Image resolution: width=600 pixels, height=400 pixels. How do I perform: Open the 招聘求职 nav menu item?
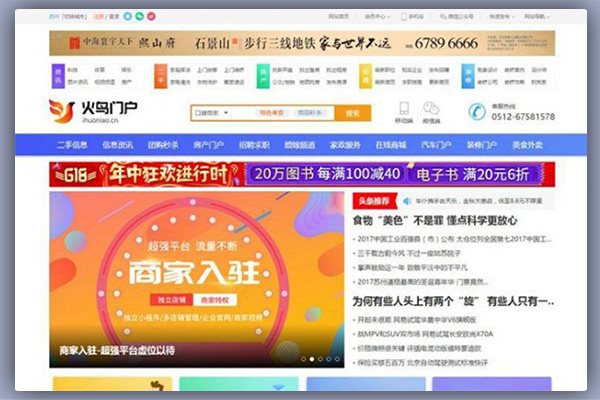(x=254, y=145)
